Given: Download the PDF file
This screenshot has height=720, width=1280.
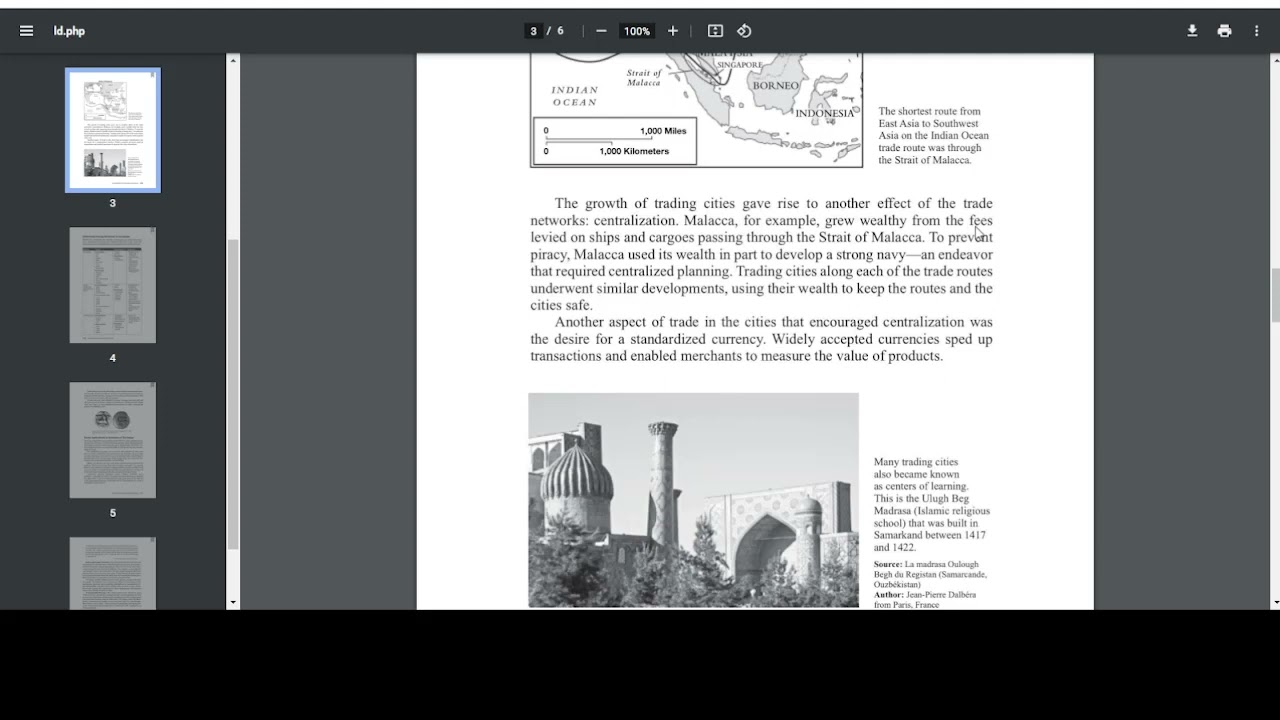Looking at the screenshot, I should point(1192,31).
